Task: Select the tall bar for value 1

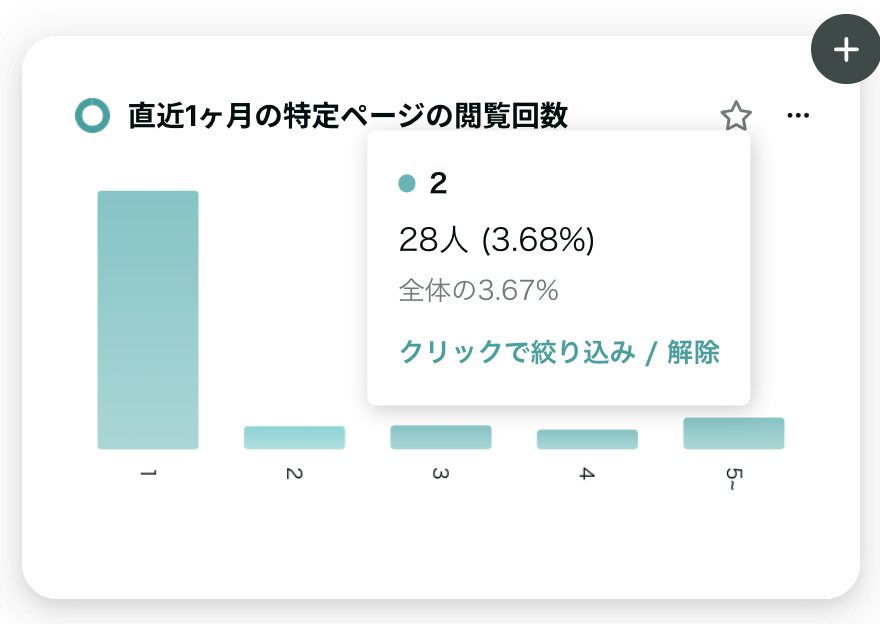Action: tap(148, 320)
